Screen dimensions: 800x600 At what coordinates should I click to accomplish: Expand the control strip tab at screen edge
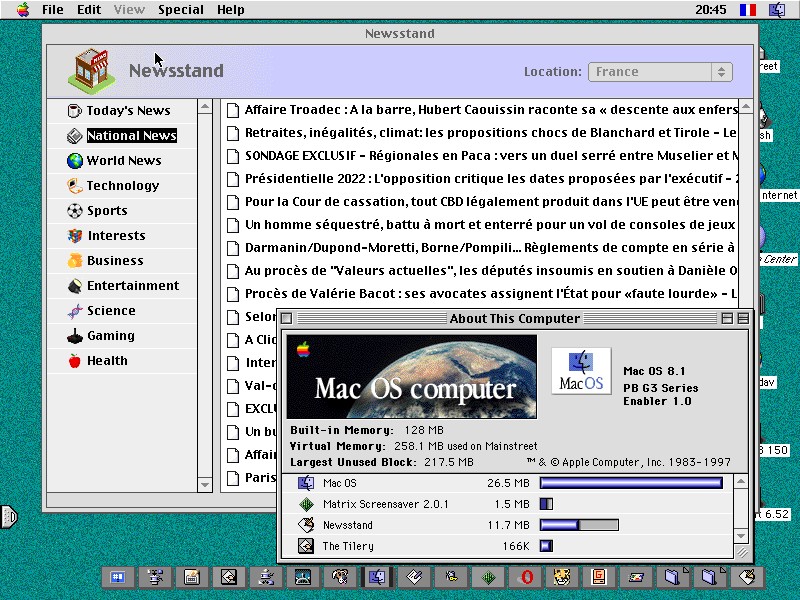coord(9,517)
